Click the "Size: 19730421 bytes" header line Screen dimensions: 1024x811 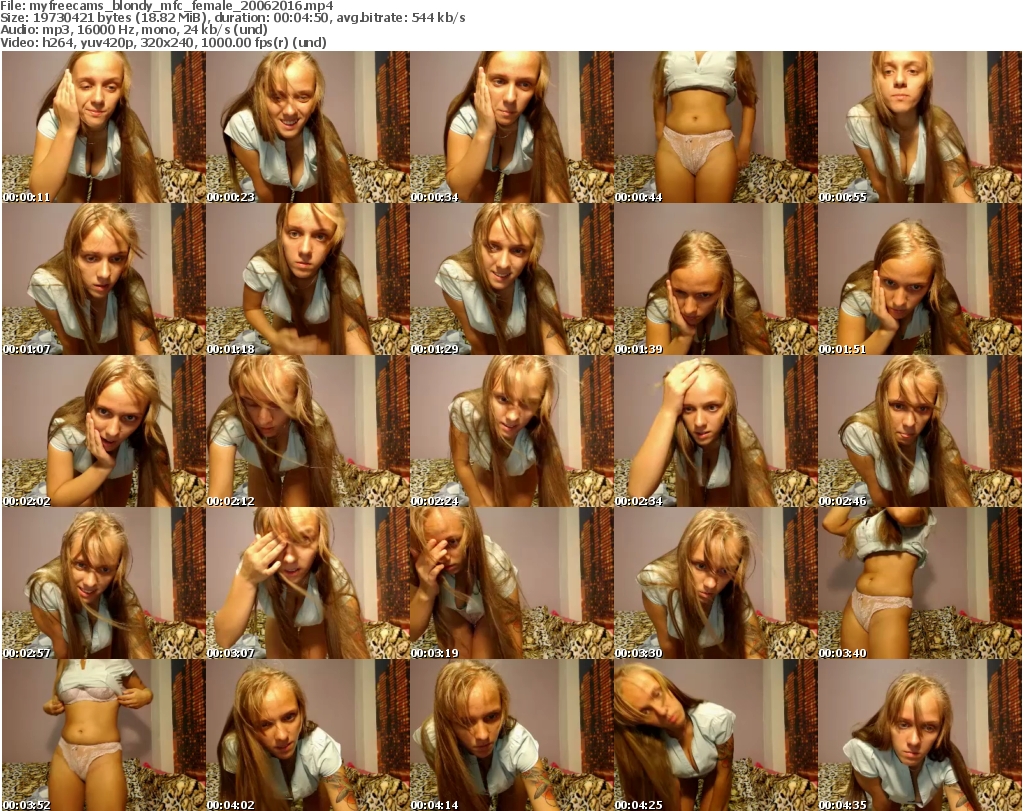point(232,18)
